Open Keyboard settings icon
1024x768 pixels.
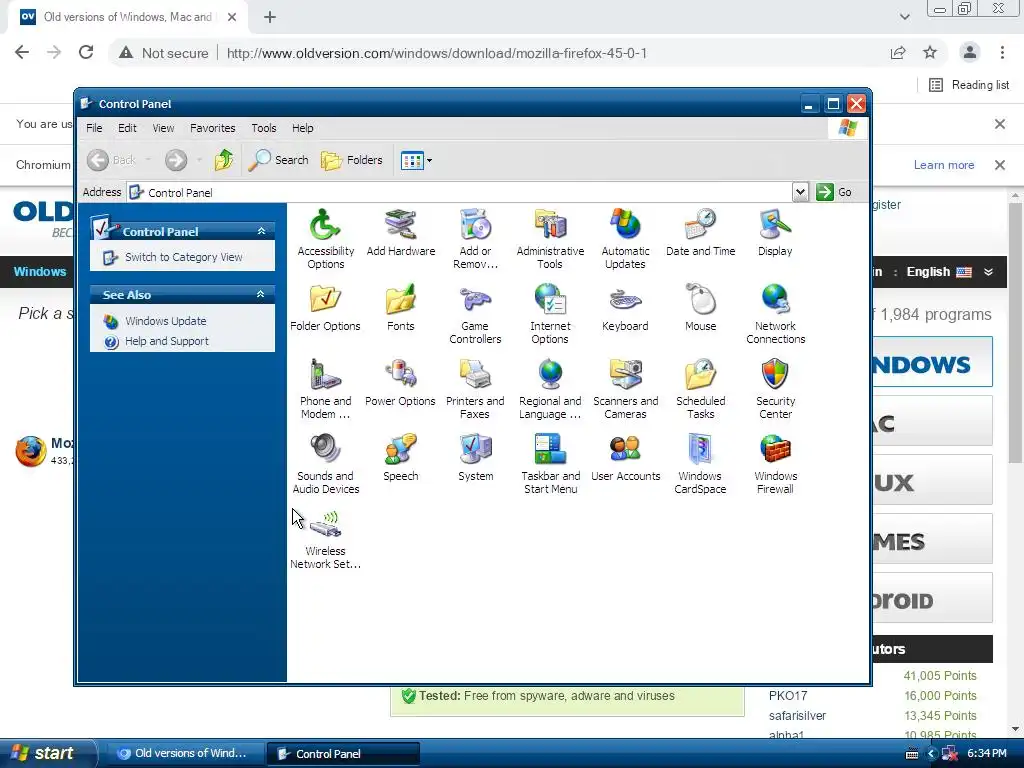[625, 308]
